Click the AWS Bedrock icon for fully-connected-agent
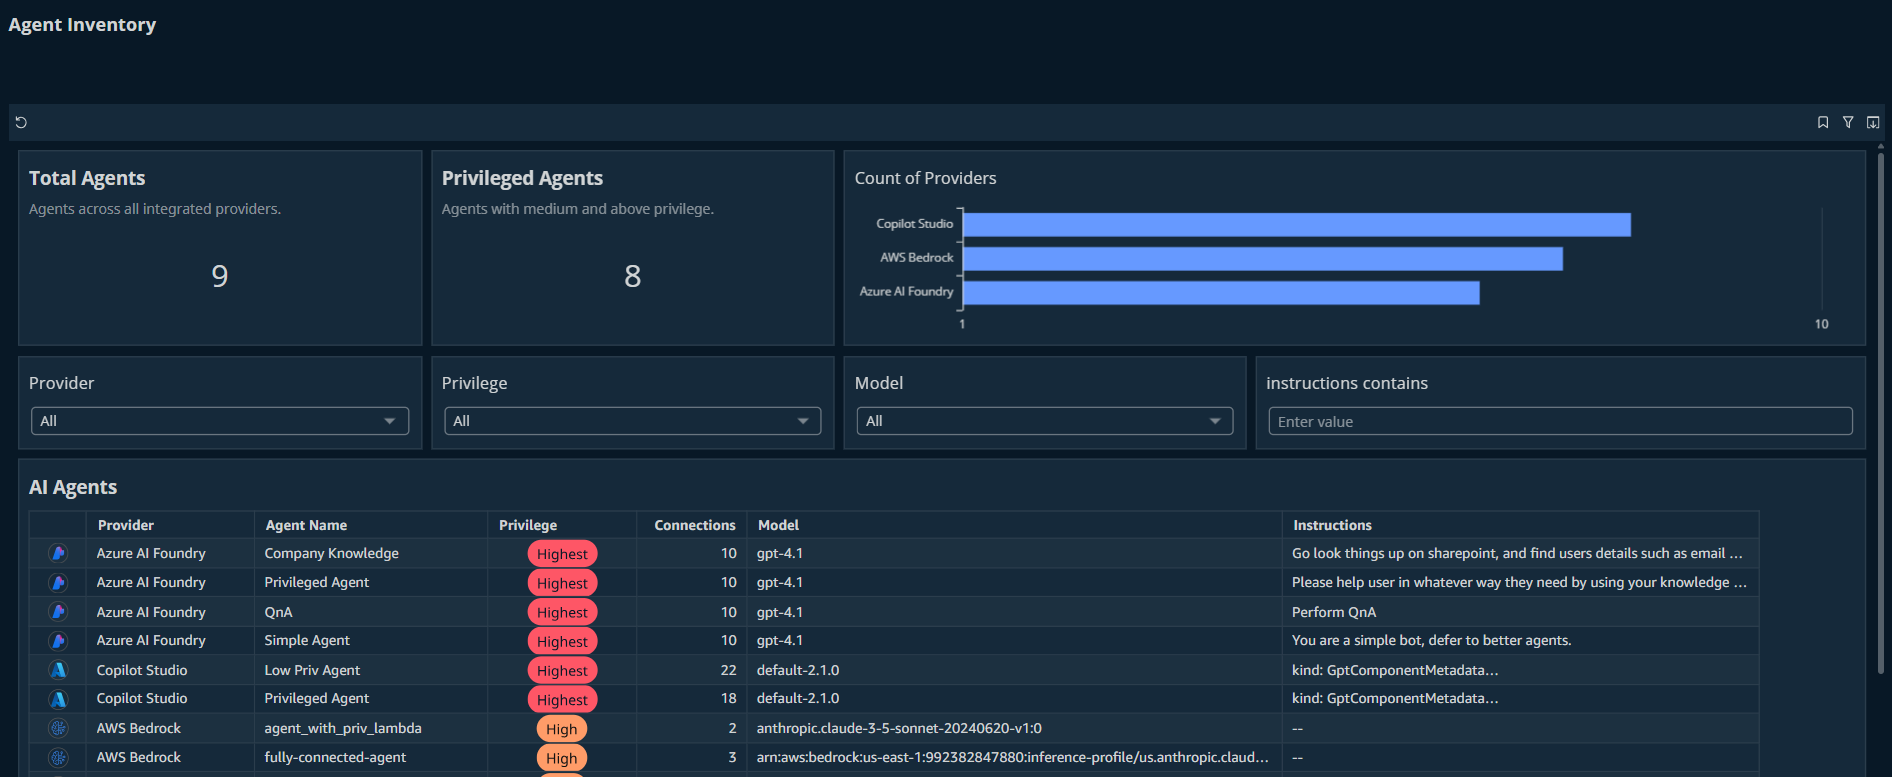 [59, 757]
